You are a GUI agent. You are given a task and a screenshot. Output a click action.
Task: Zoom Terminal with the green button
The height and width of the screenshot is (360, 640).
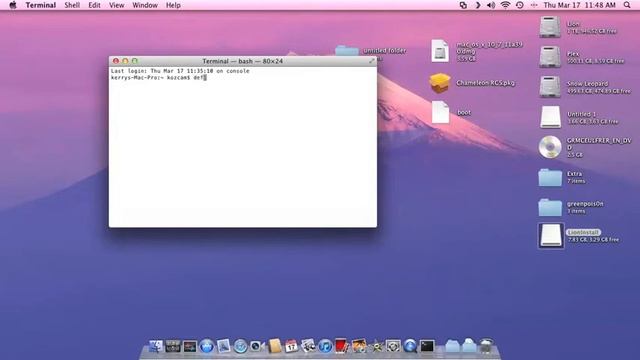tap(135, 61)
